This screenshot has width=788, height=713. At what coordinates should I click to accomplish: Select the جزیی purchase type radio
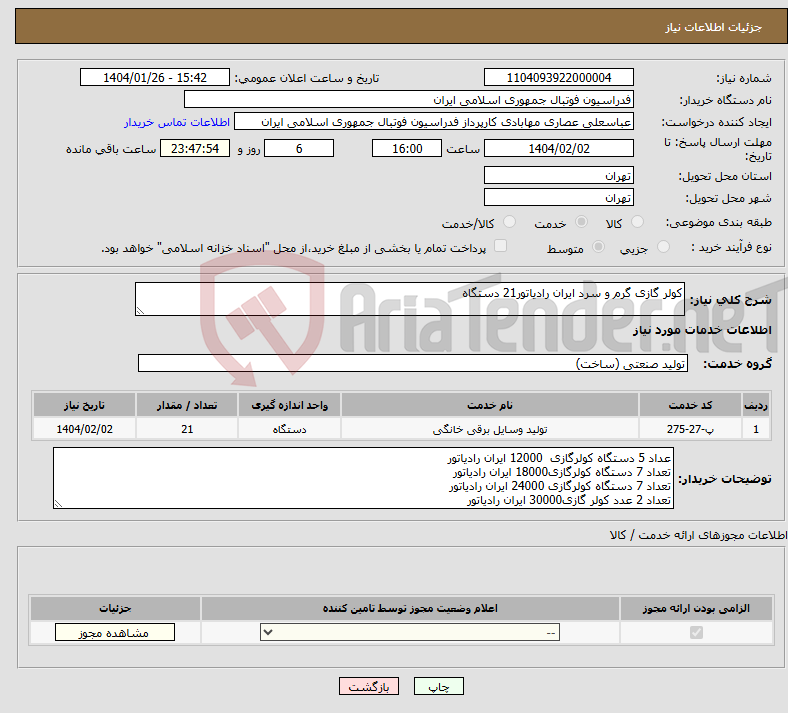pyautogui.click(x=663, y=247)
